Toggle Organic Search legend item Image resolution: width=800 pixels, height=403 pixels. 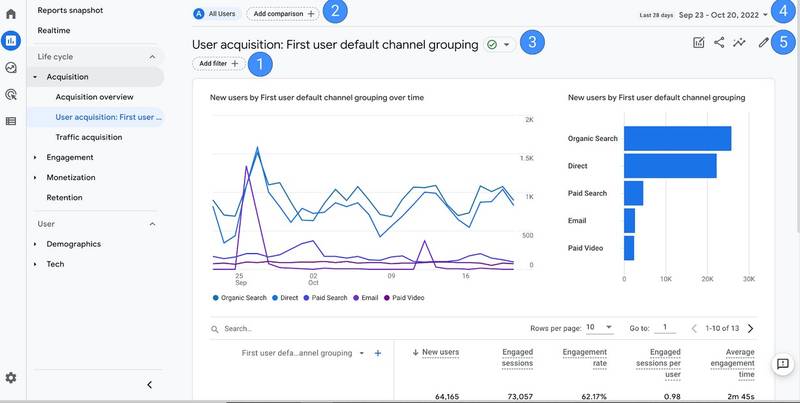[x=239, y=298]
